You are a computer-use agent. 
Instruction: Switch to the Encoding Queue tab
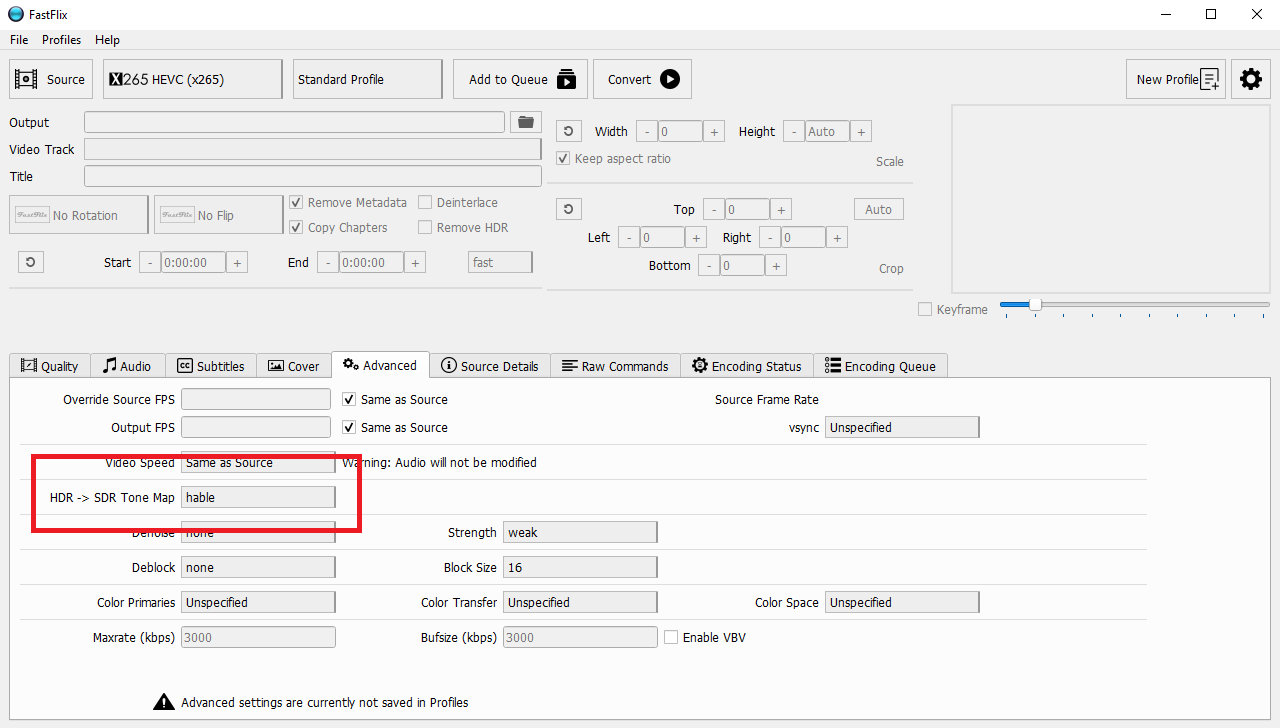880,366
